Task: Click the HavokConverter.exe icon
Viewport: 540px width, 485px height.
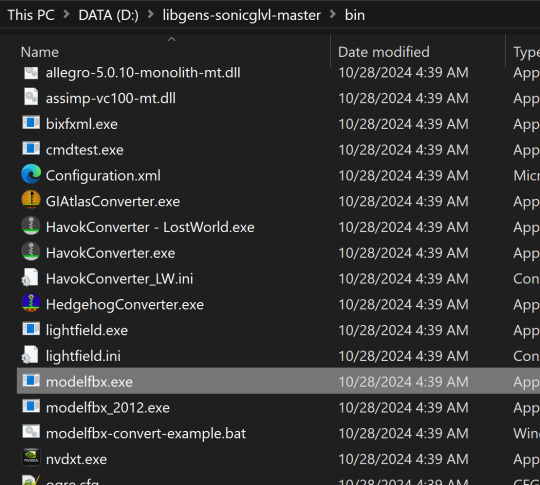Action: (31, 251)
